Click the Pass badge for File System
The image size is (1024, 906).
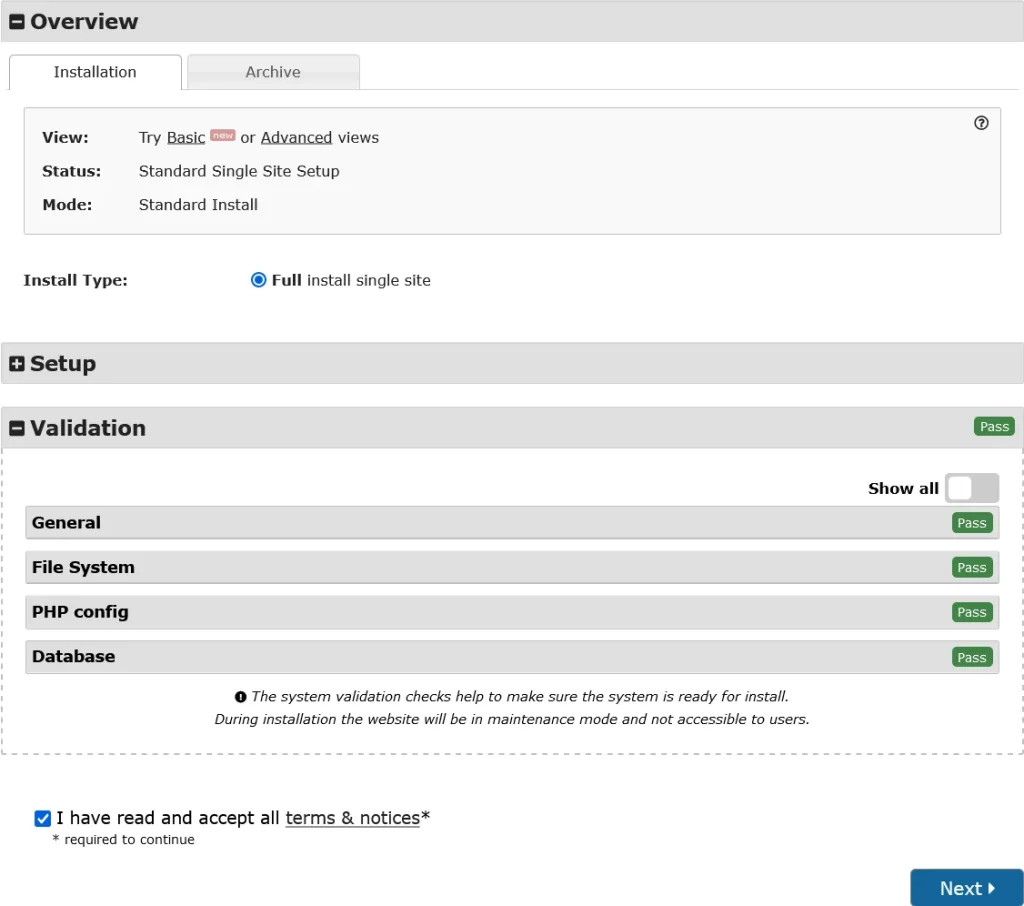point(971,568)
